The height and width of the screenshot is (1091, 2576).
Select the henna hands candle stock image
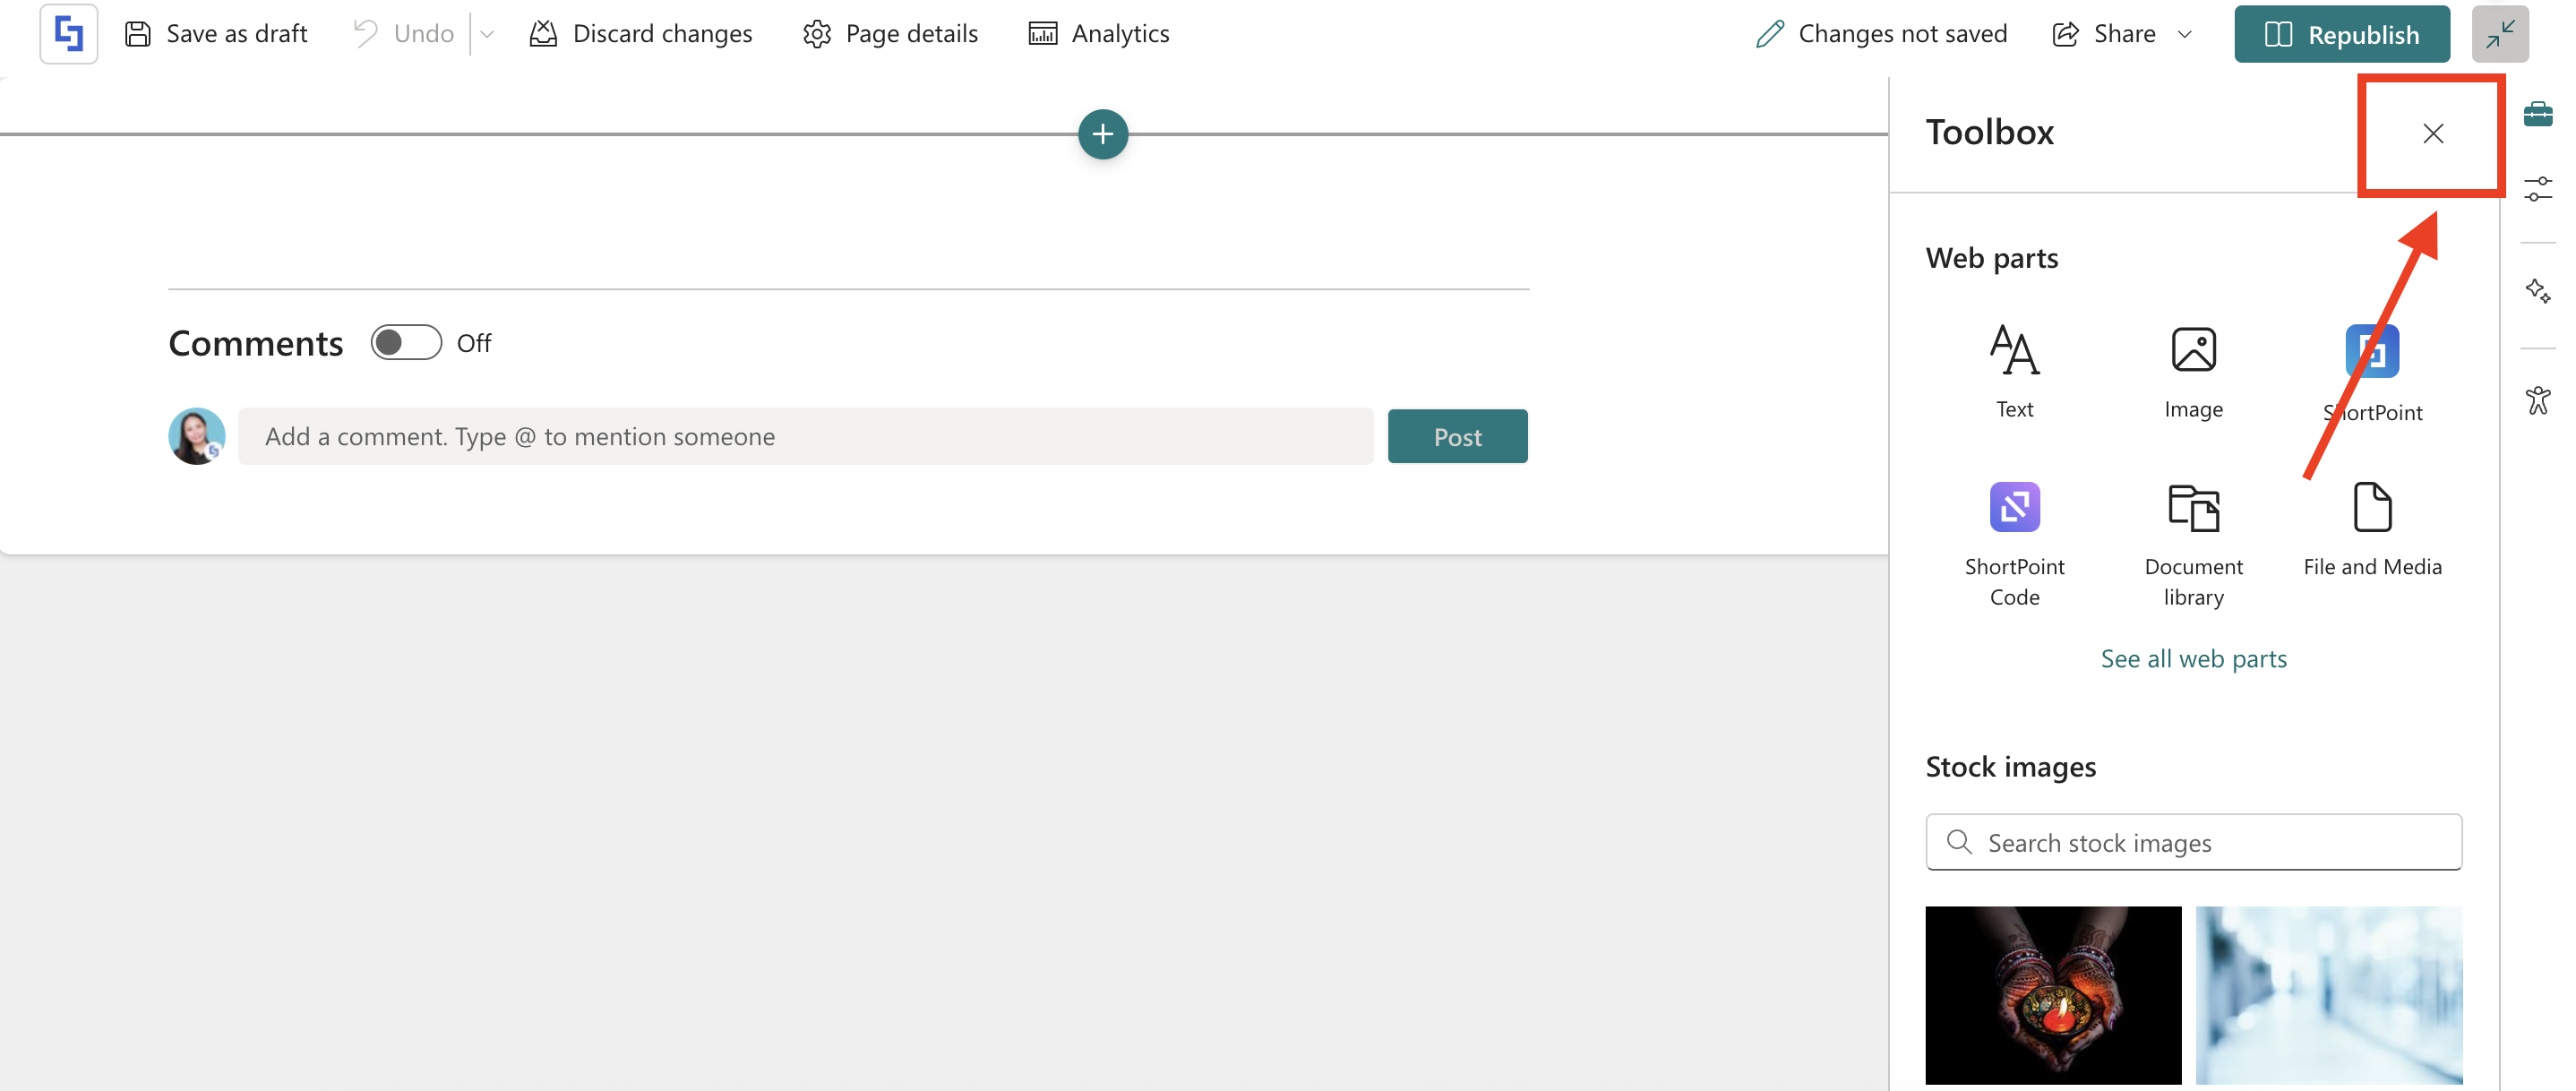coord(2052,993)
